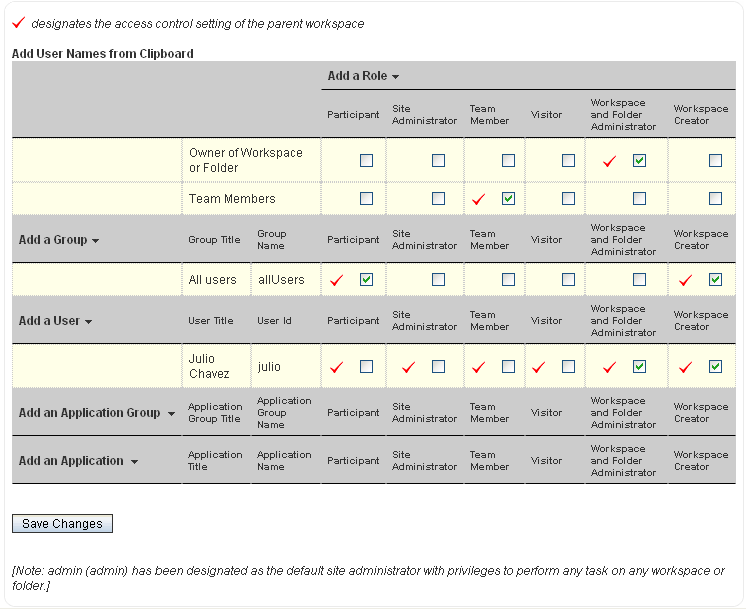The width and height of the screenshot is (746, 609).
Task: Uncheck Workspace and Folder Administrator for Owner row
Action: click(639, 160)
